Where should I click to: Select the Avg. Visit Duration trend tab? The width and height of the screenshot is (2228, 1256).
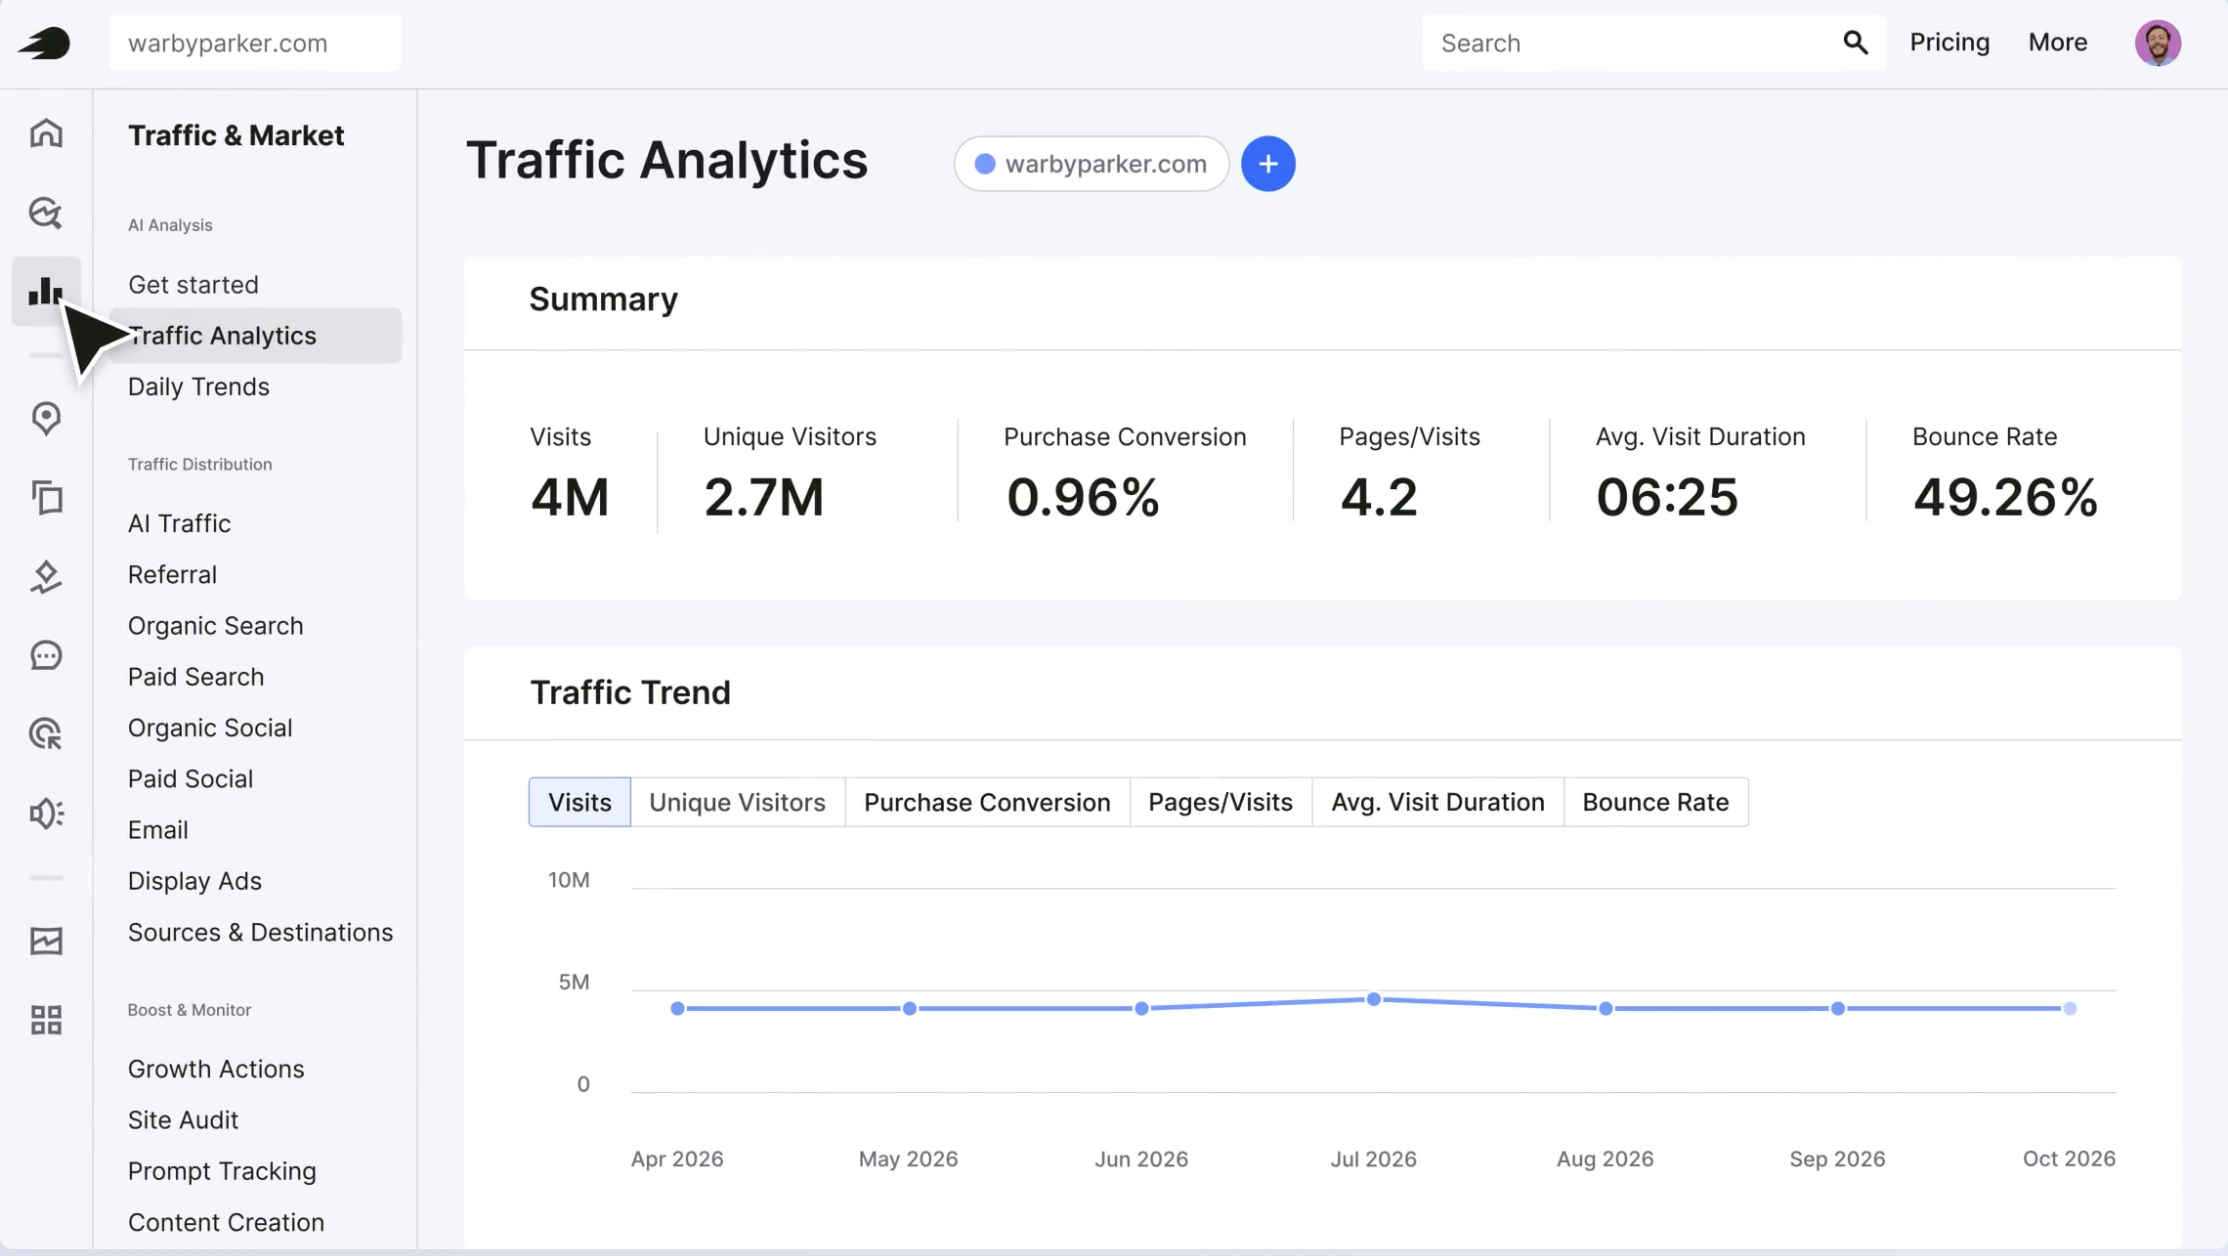pos(1438,802)
